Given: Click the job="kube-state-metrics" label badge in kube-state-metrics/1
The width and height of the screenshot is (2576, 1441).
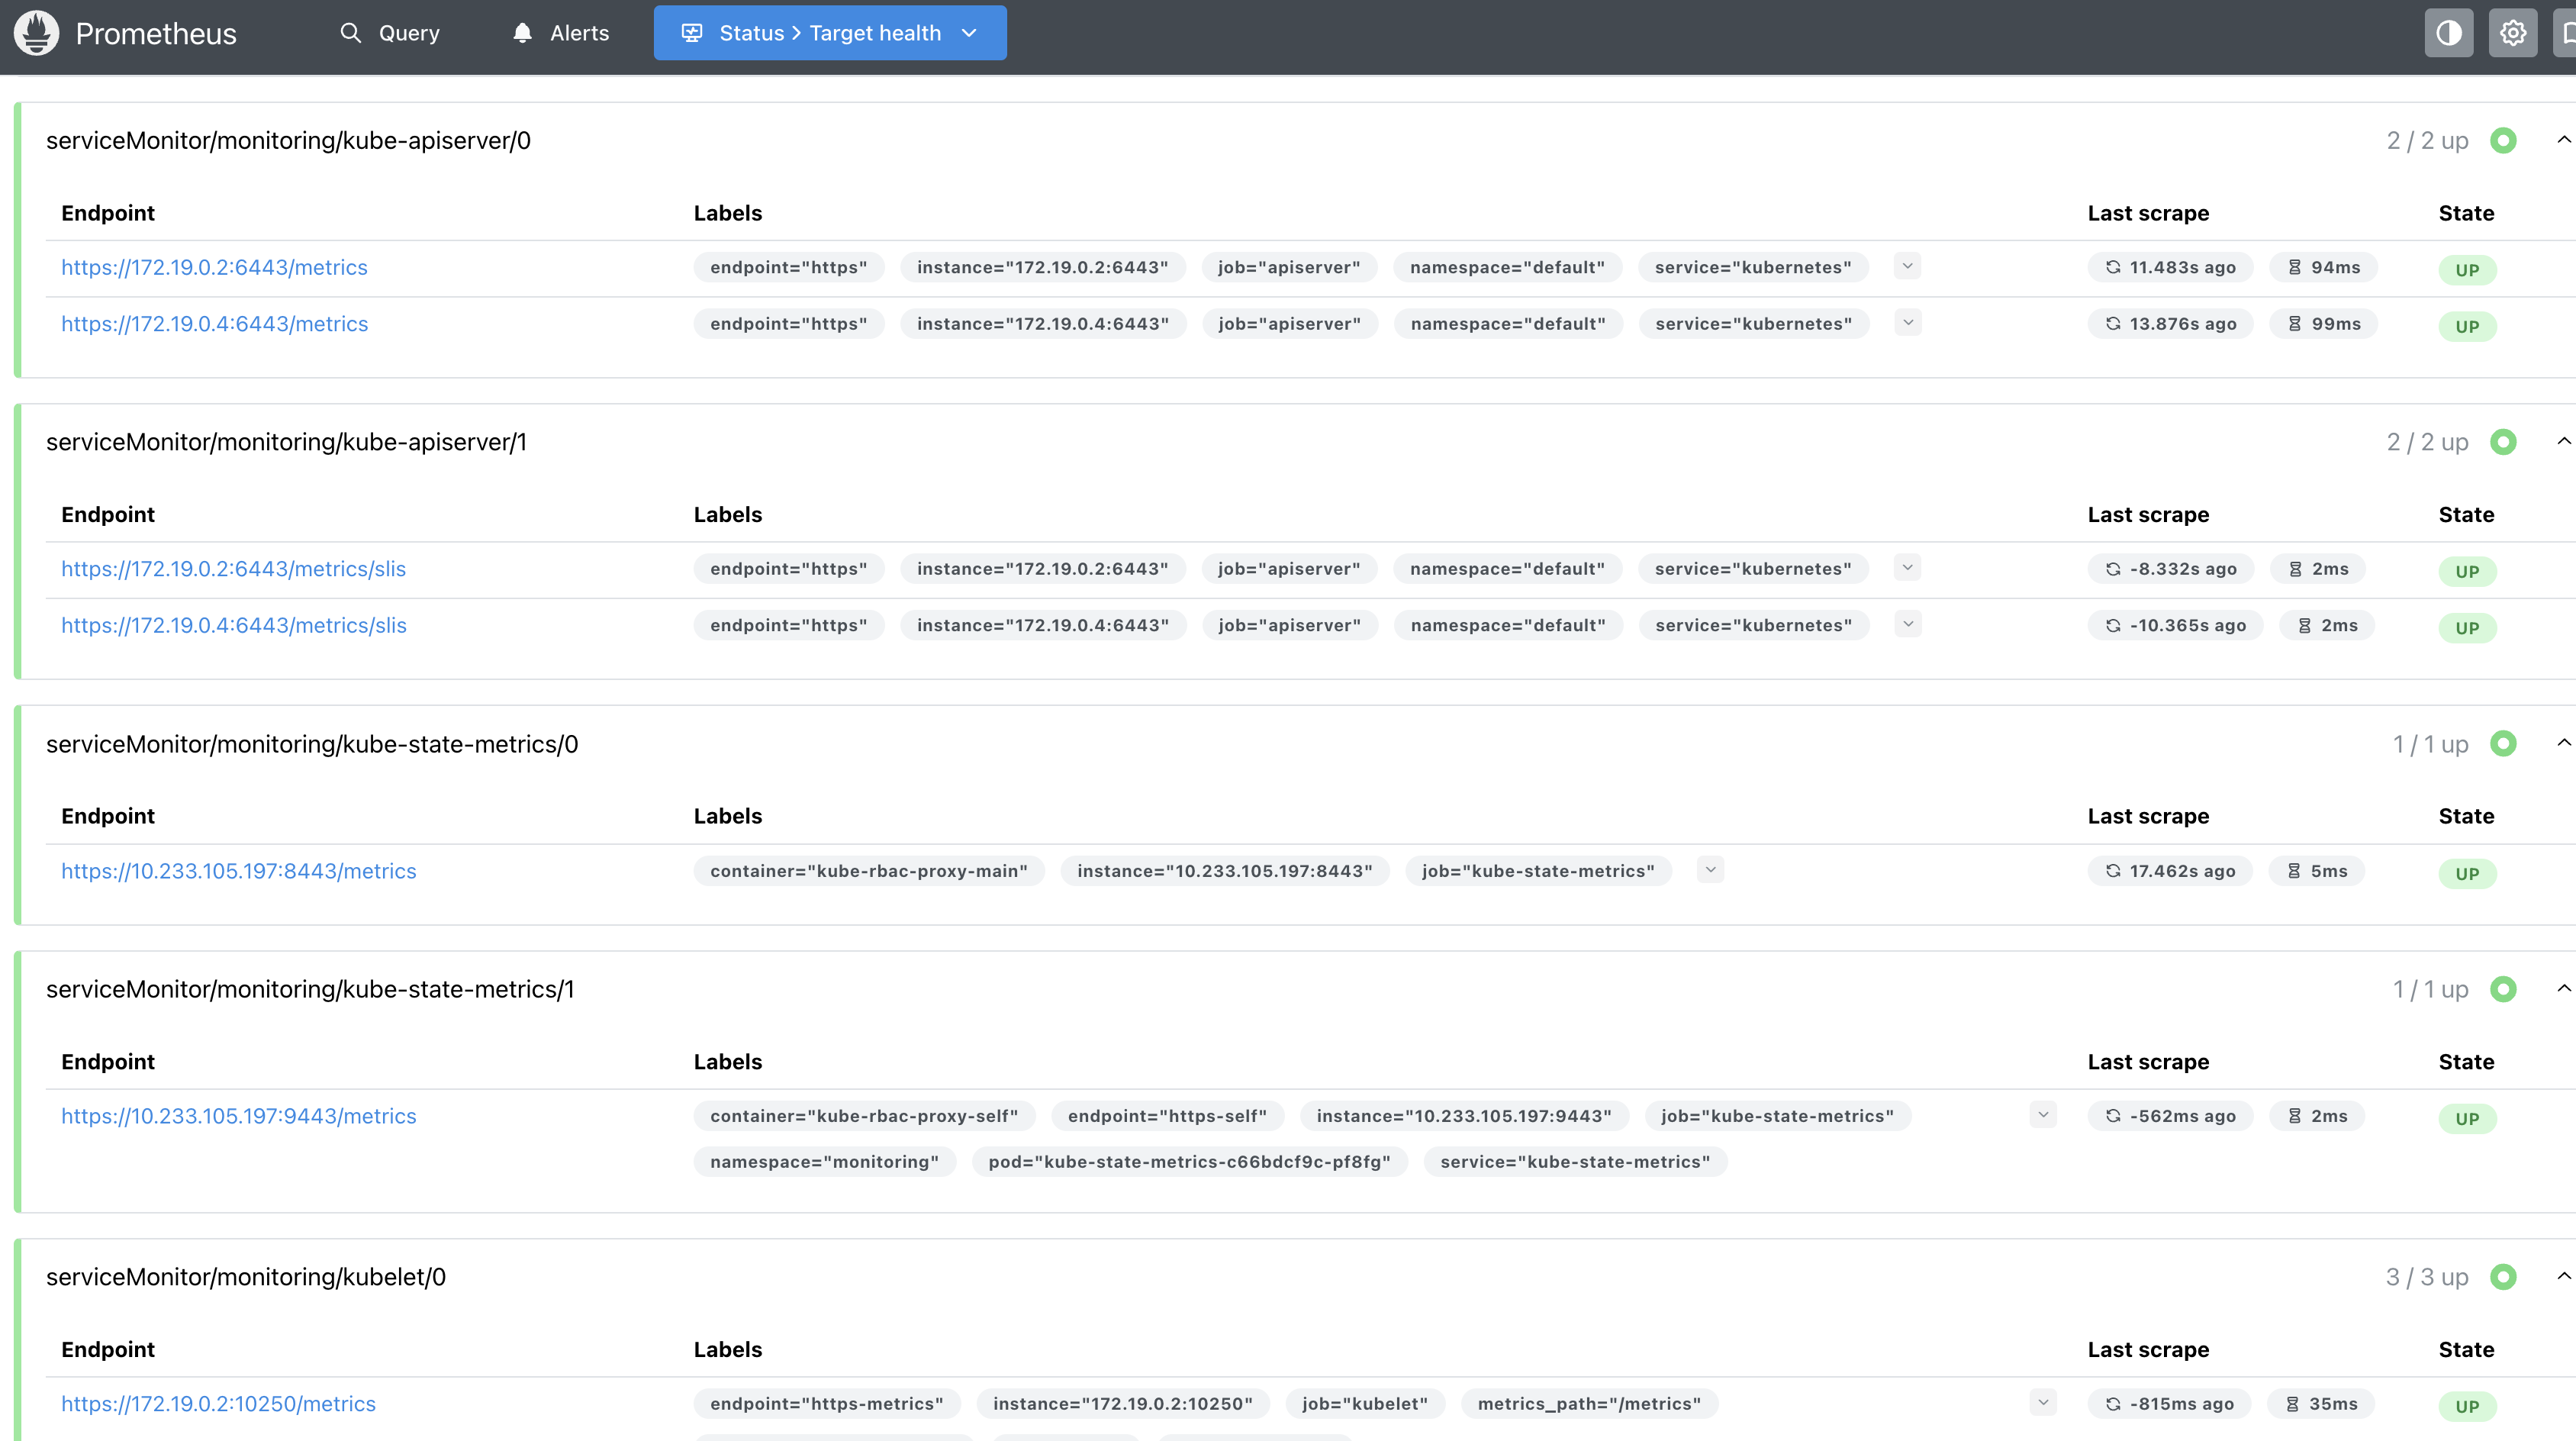Looking at the screenshot, I should click(x=1777, y=1116).
